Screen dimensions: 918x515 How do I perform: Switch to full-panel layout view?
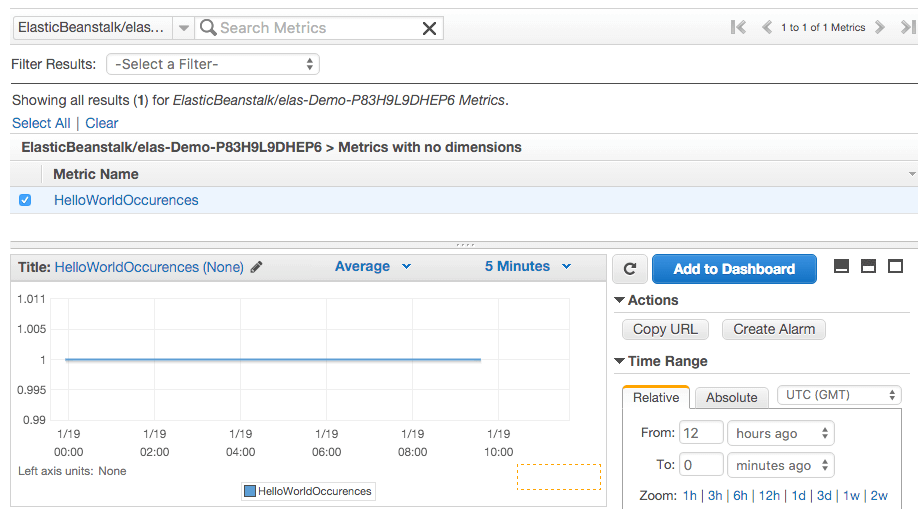coord(895,266)
